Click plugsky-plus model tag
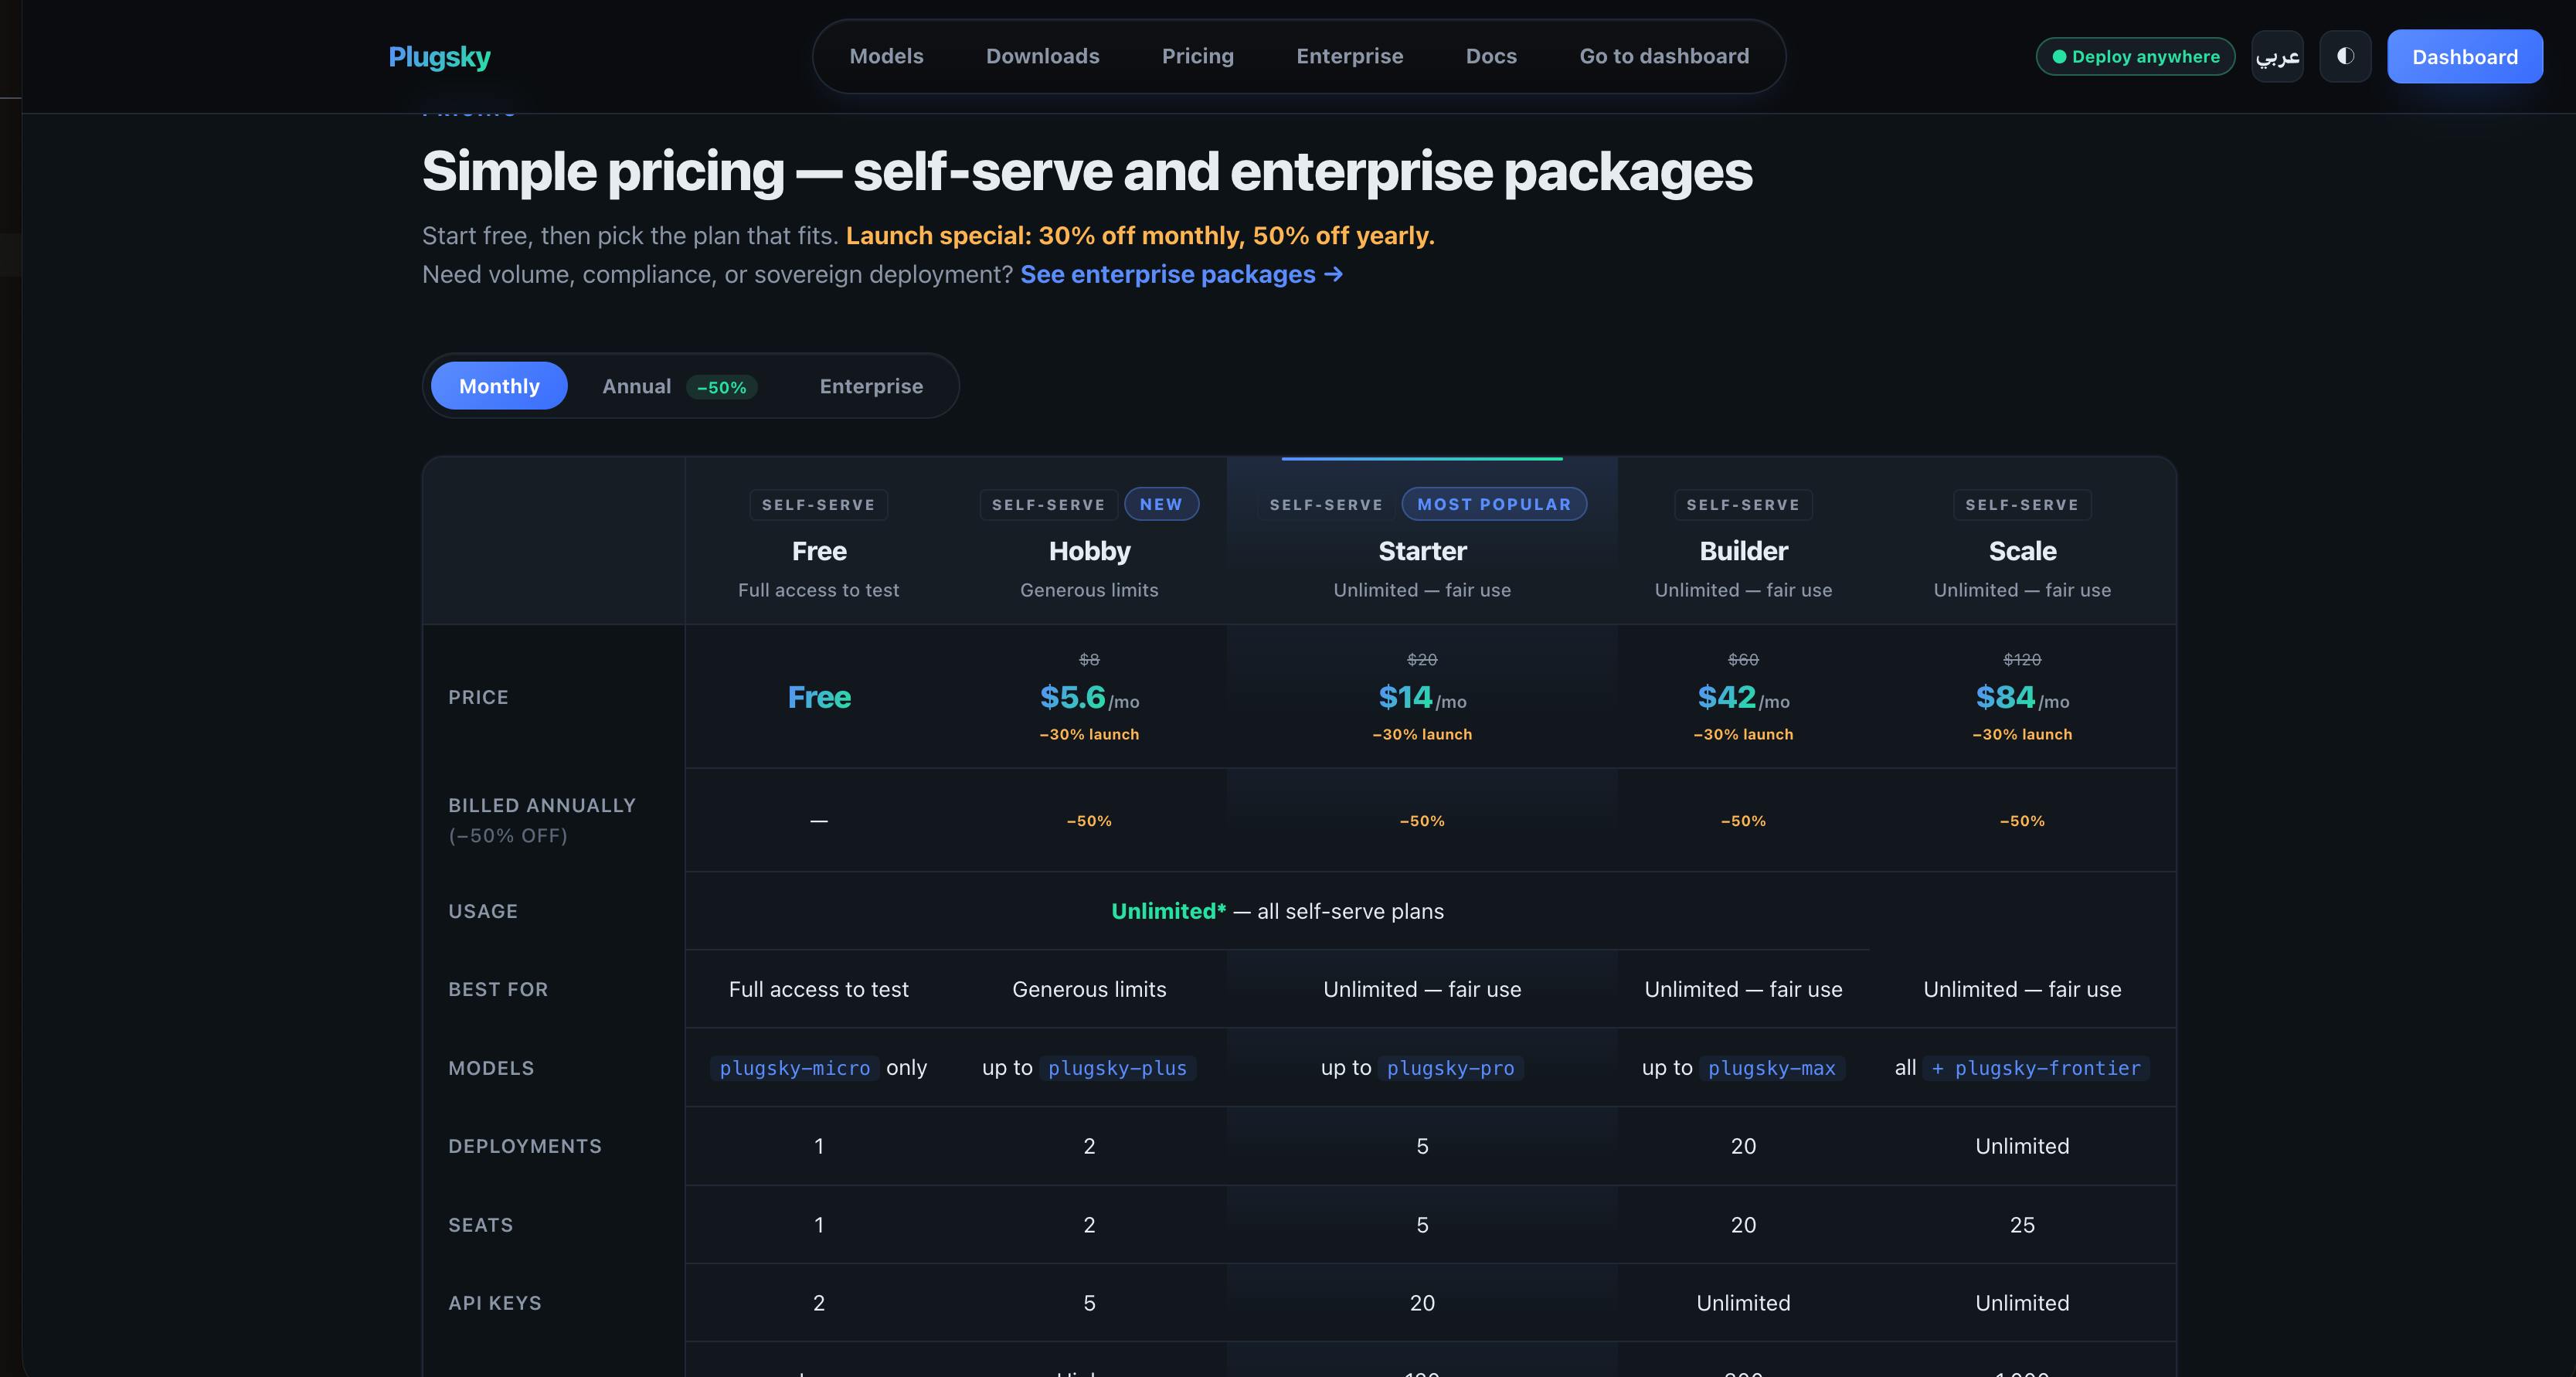 click(1117, 1068)
